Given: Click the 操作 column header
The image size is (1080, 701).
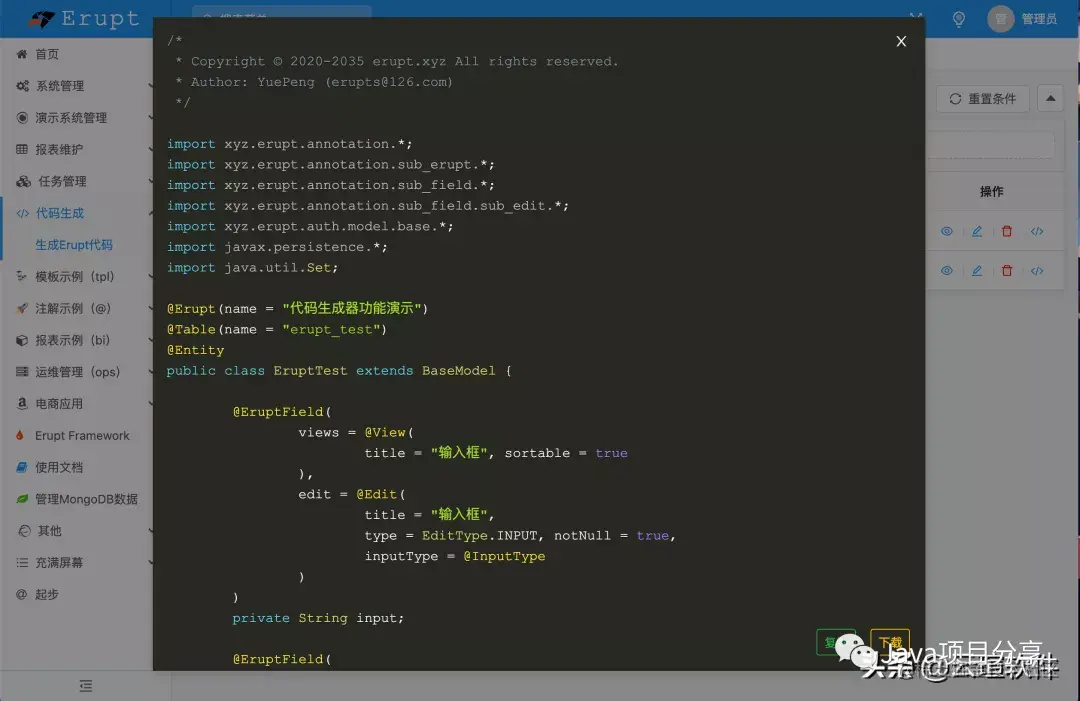Looking at the screenshot, I should 991,191.
